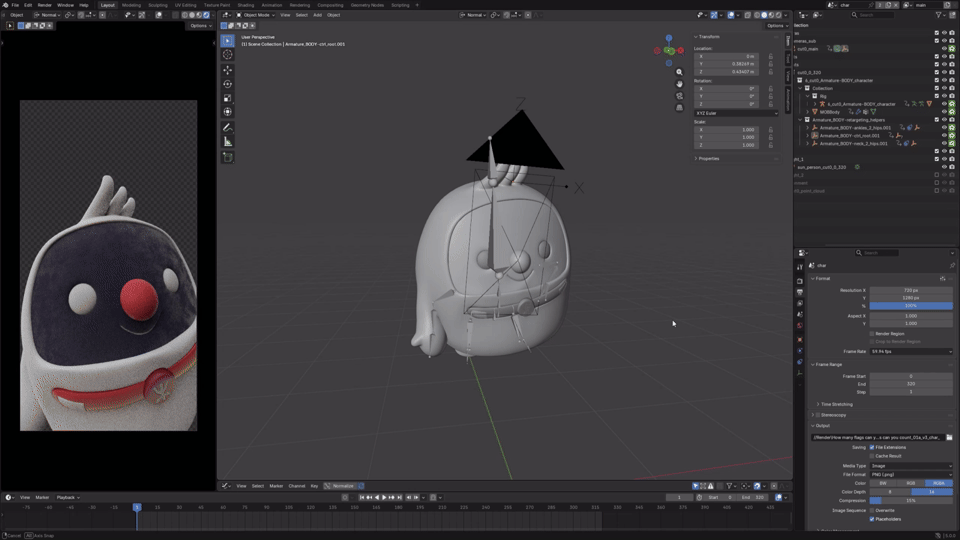Screen dimensions: 960x540
Task: Click the viewport pan hand icon
Action: pos(679,84)
